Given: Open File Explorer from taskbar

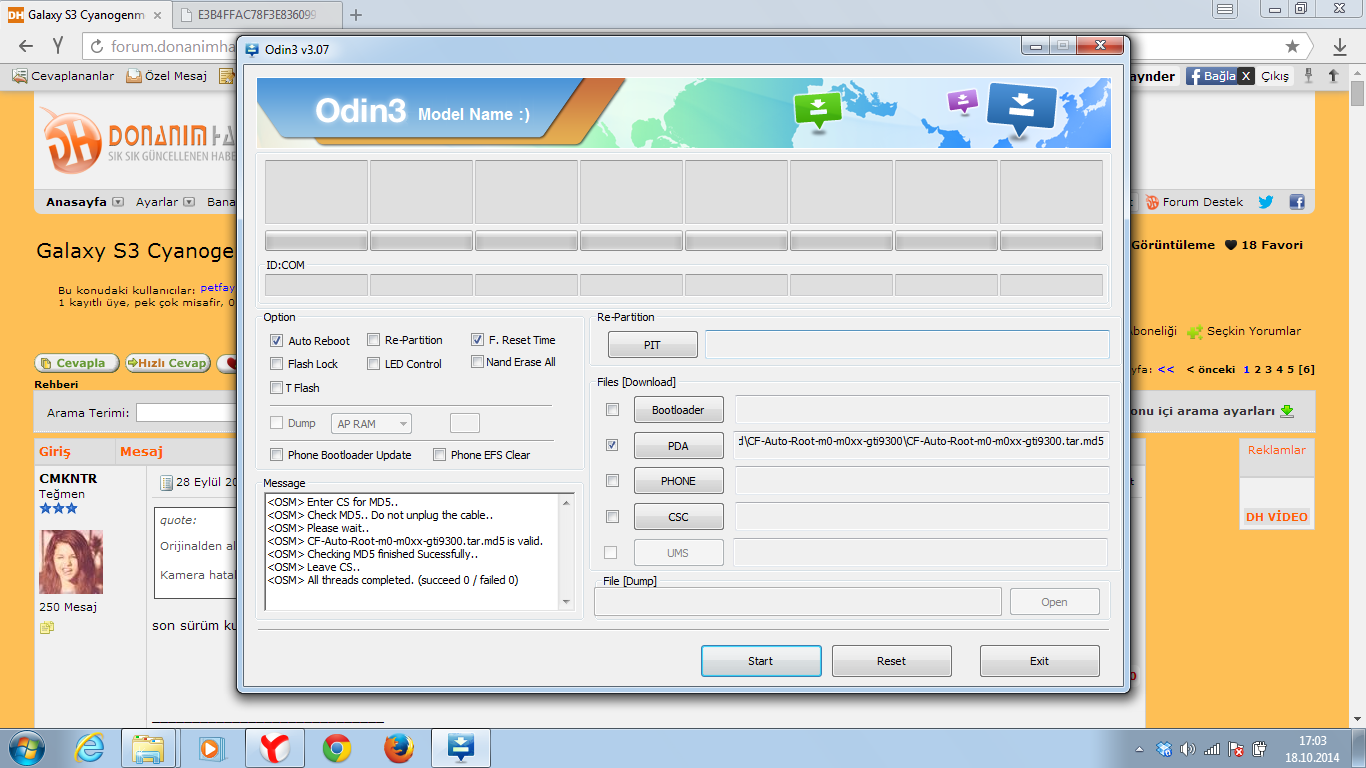Looking at the screenshot, I should coord(148,748).
